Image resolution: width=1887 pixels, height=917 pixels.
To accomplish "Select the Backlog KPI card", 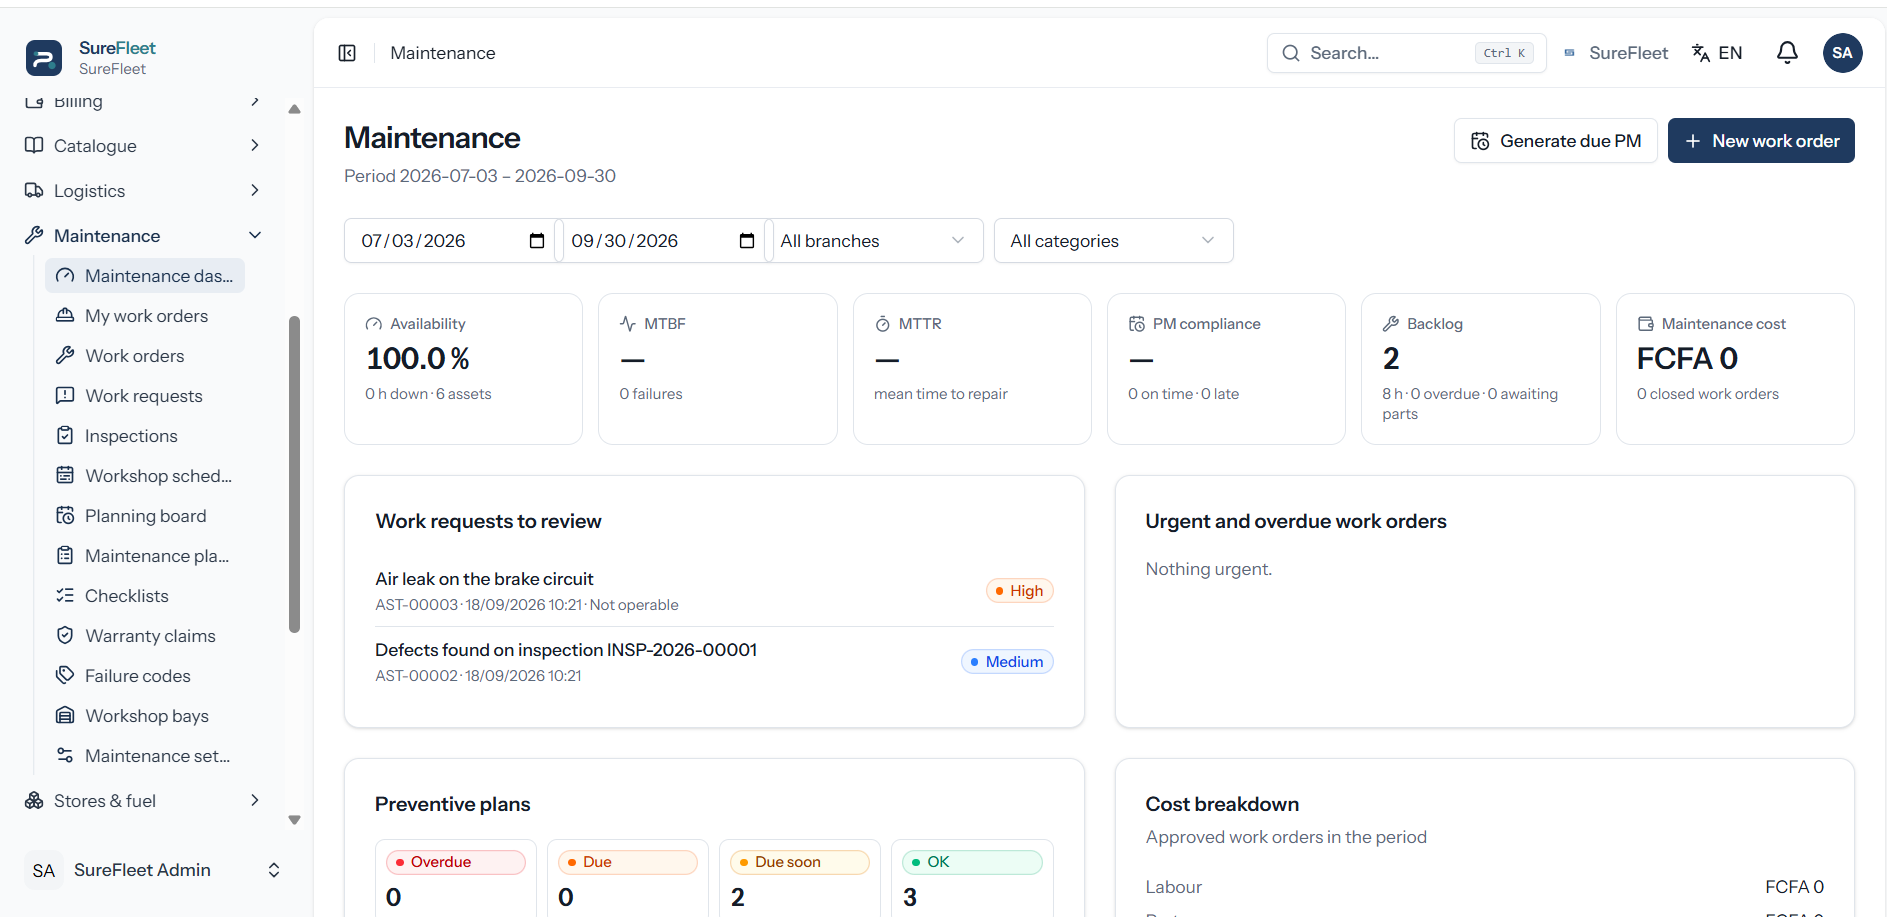I will click(1480, 369).
